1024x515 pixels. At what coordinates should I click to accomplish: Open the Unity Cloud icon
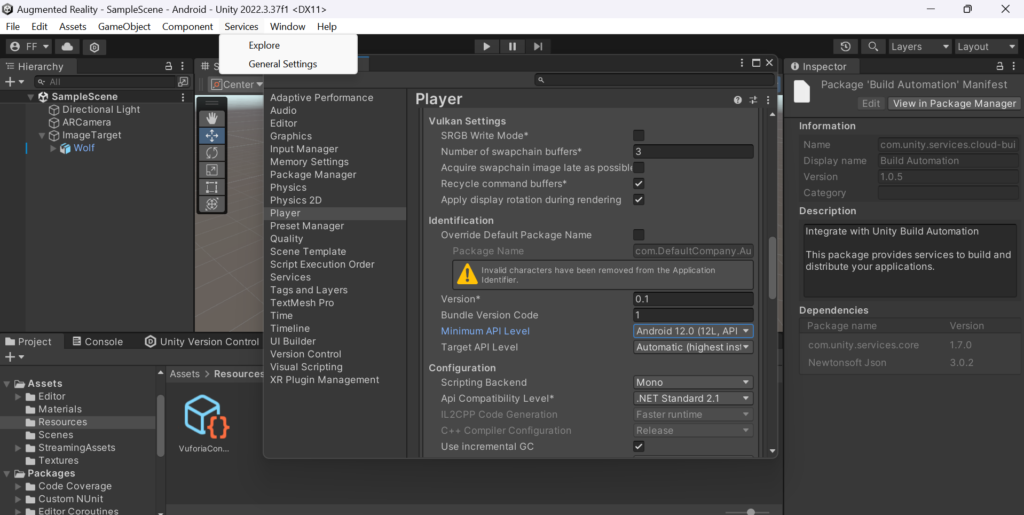pos(67,47)
